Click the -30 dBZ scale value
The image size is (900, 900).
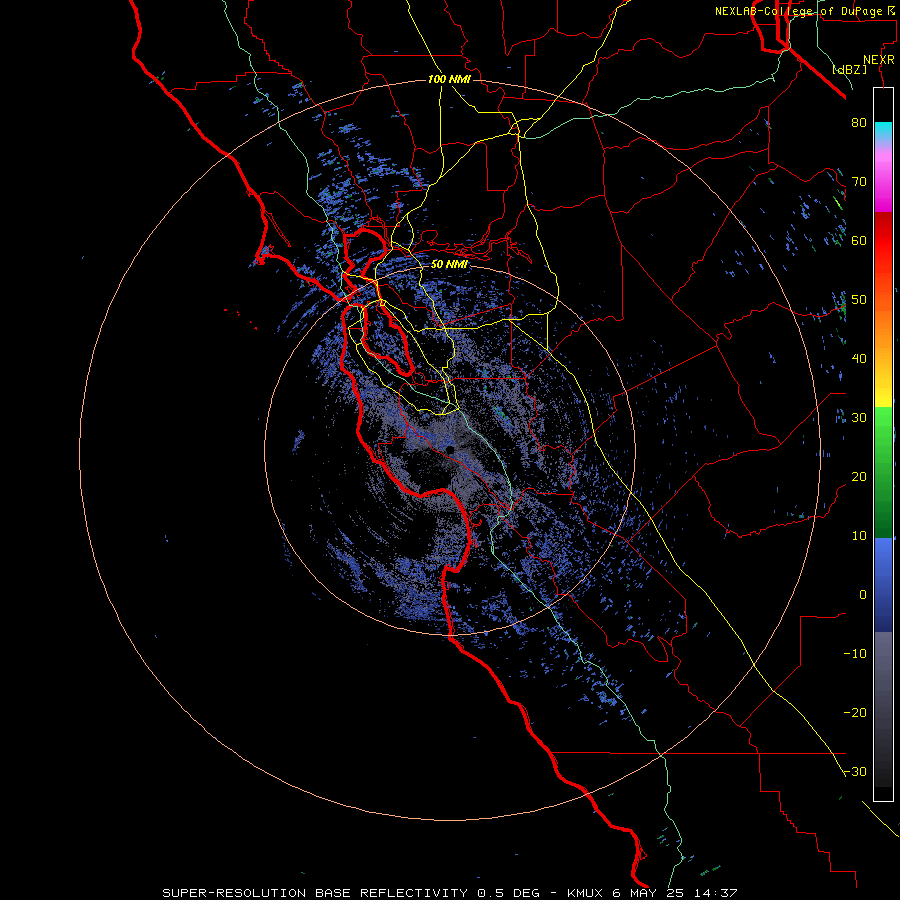click(855, 772)
